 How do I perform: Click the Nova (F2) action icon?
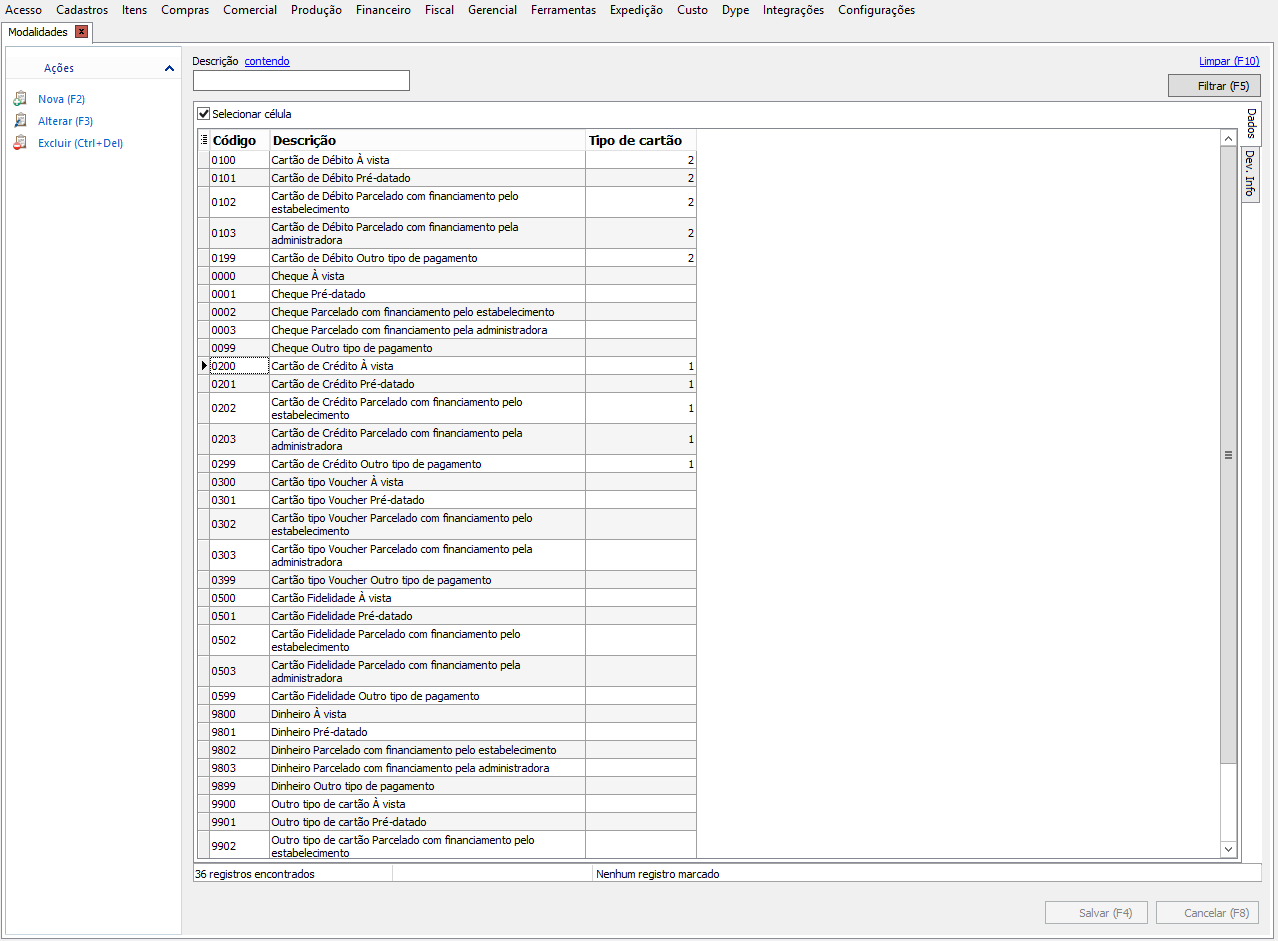point(20,99)
